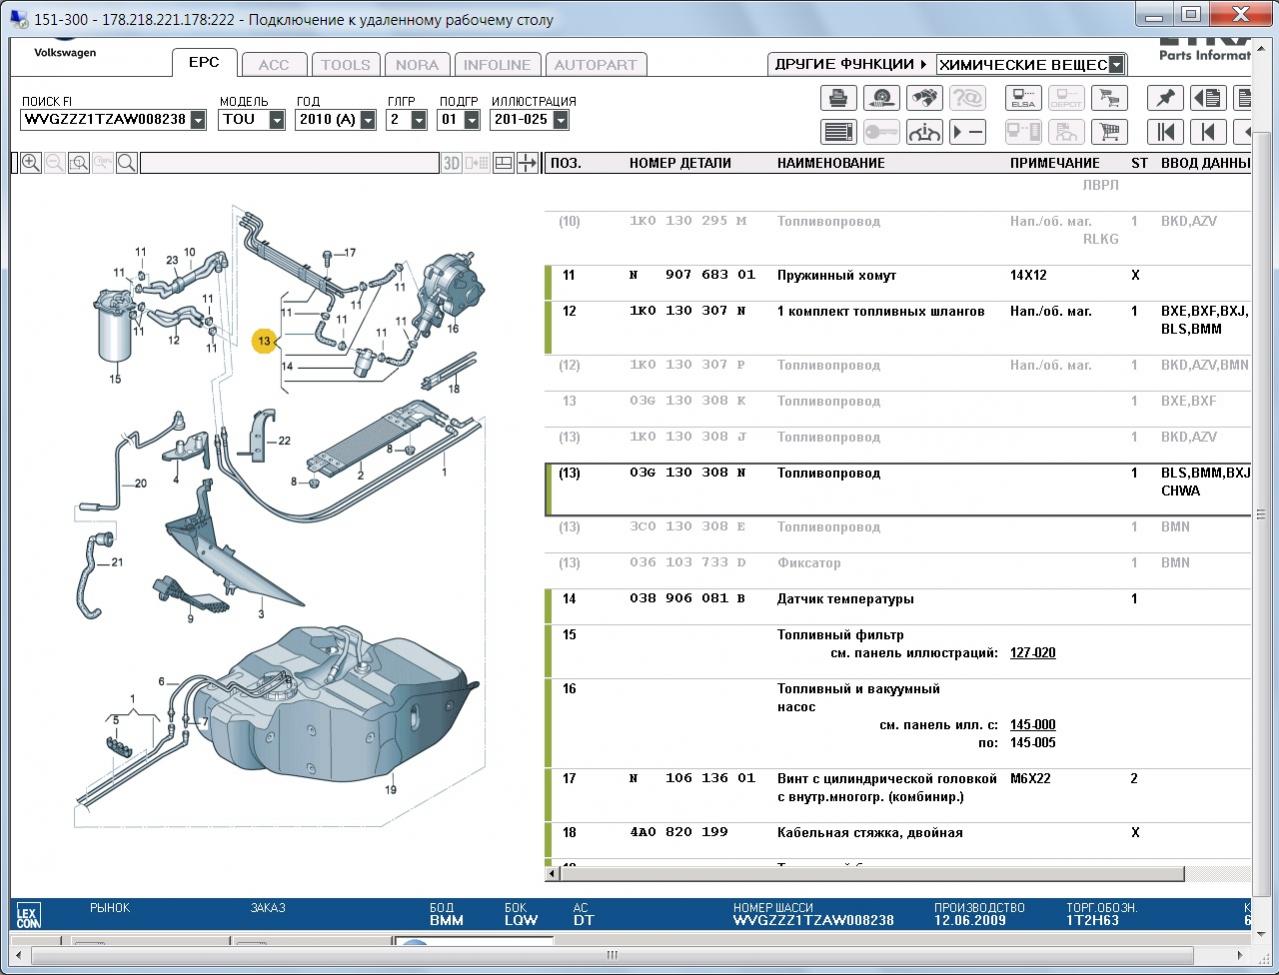Select row 12 part 1K0 130 307 N
Image resolution: width=1279 pixels, height=975 pixels.
[898, 327]
